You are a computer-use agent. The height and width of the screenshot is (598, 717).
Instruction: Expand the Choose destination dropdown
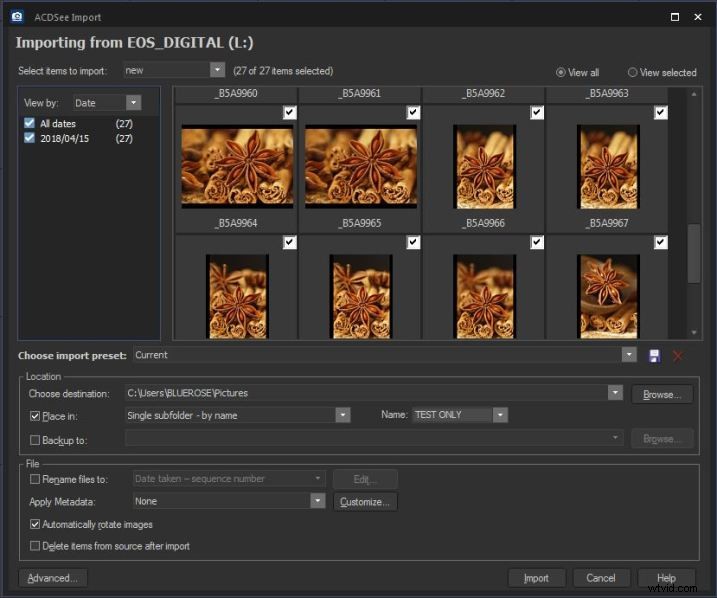point(615,392)
